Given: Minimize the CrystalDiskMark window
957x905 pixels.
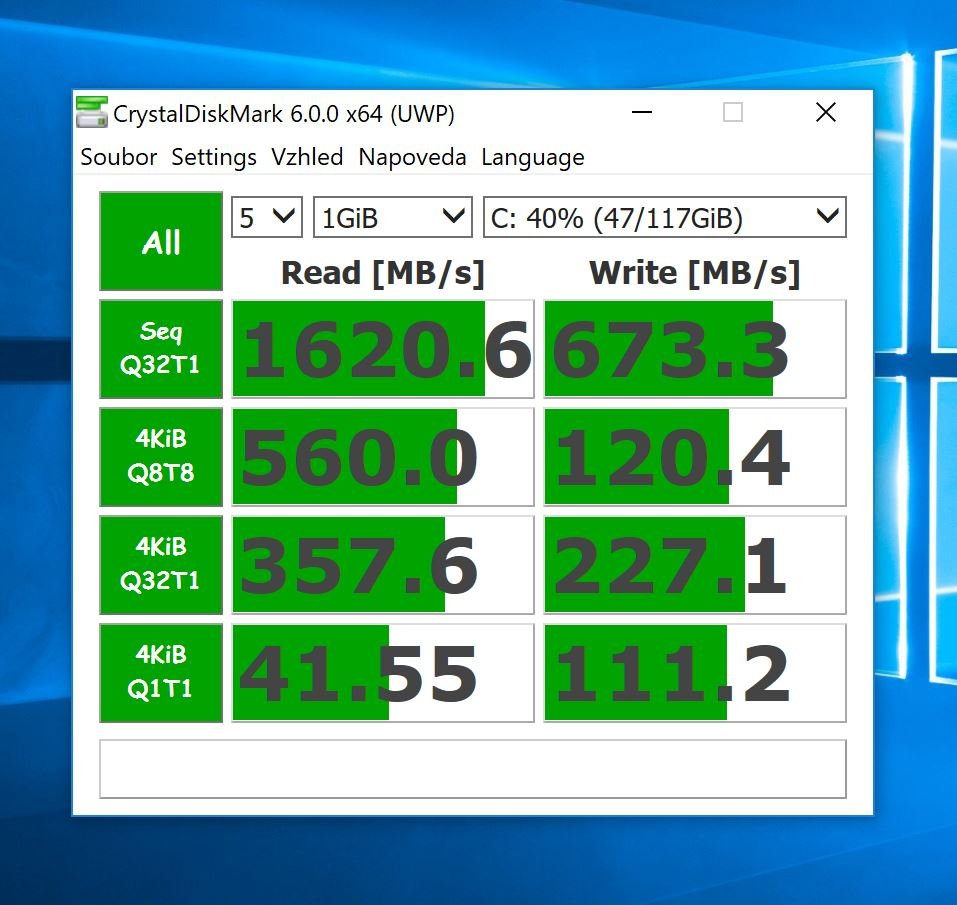Looking at the screenshot, I should [x=642, y=112].
